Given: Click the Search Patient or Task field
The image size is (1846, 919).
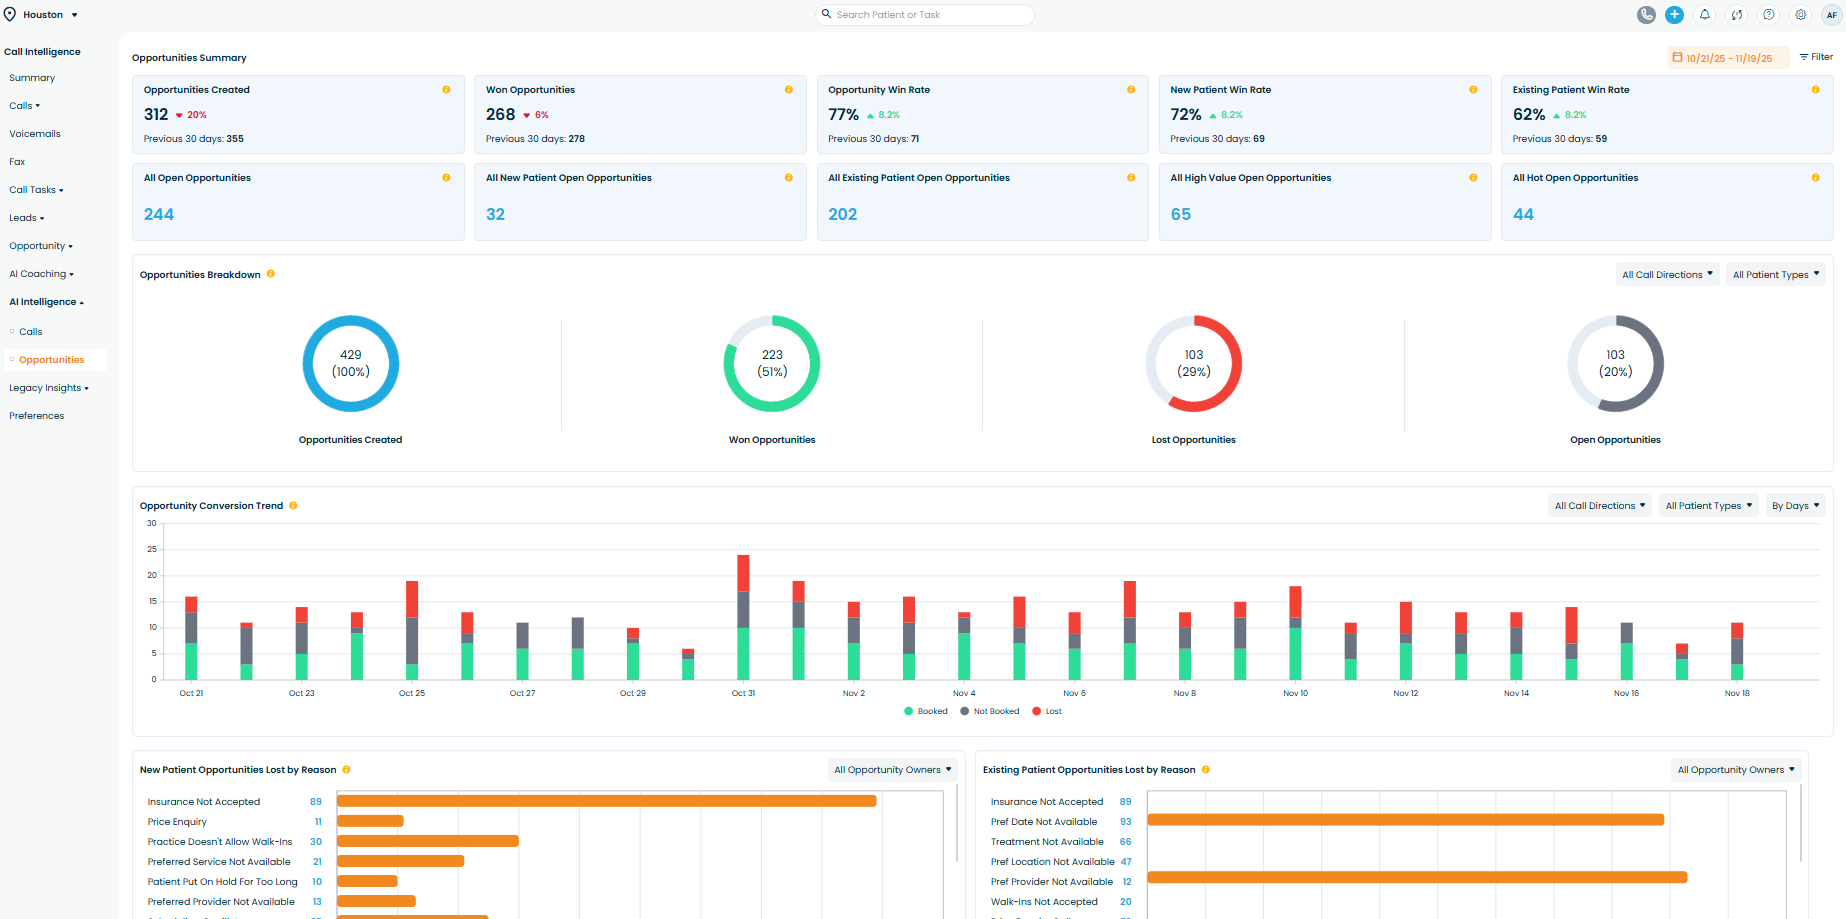Looking at the screenshot, I should coord(925,15).
